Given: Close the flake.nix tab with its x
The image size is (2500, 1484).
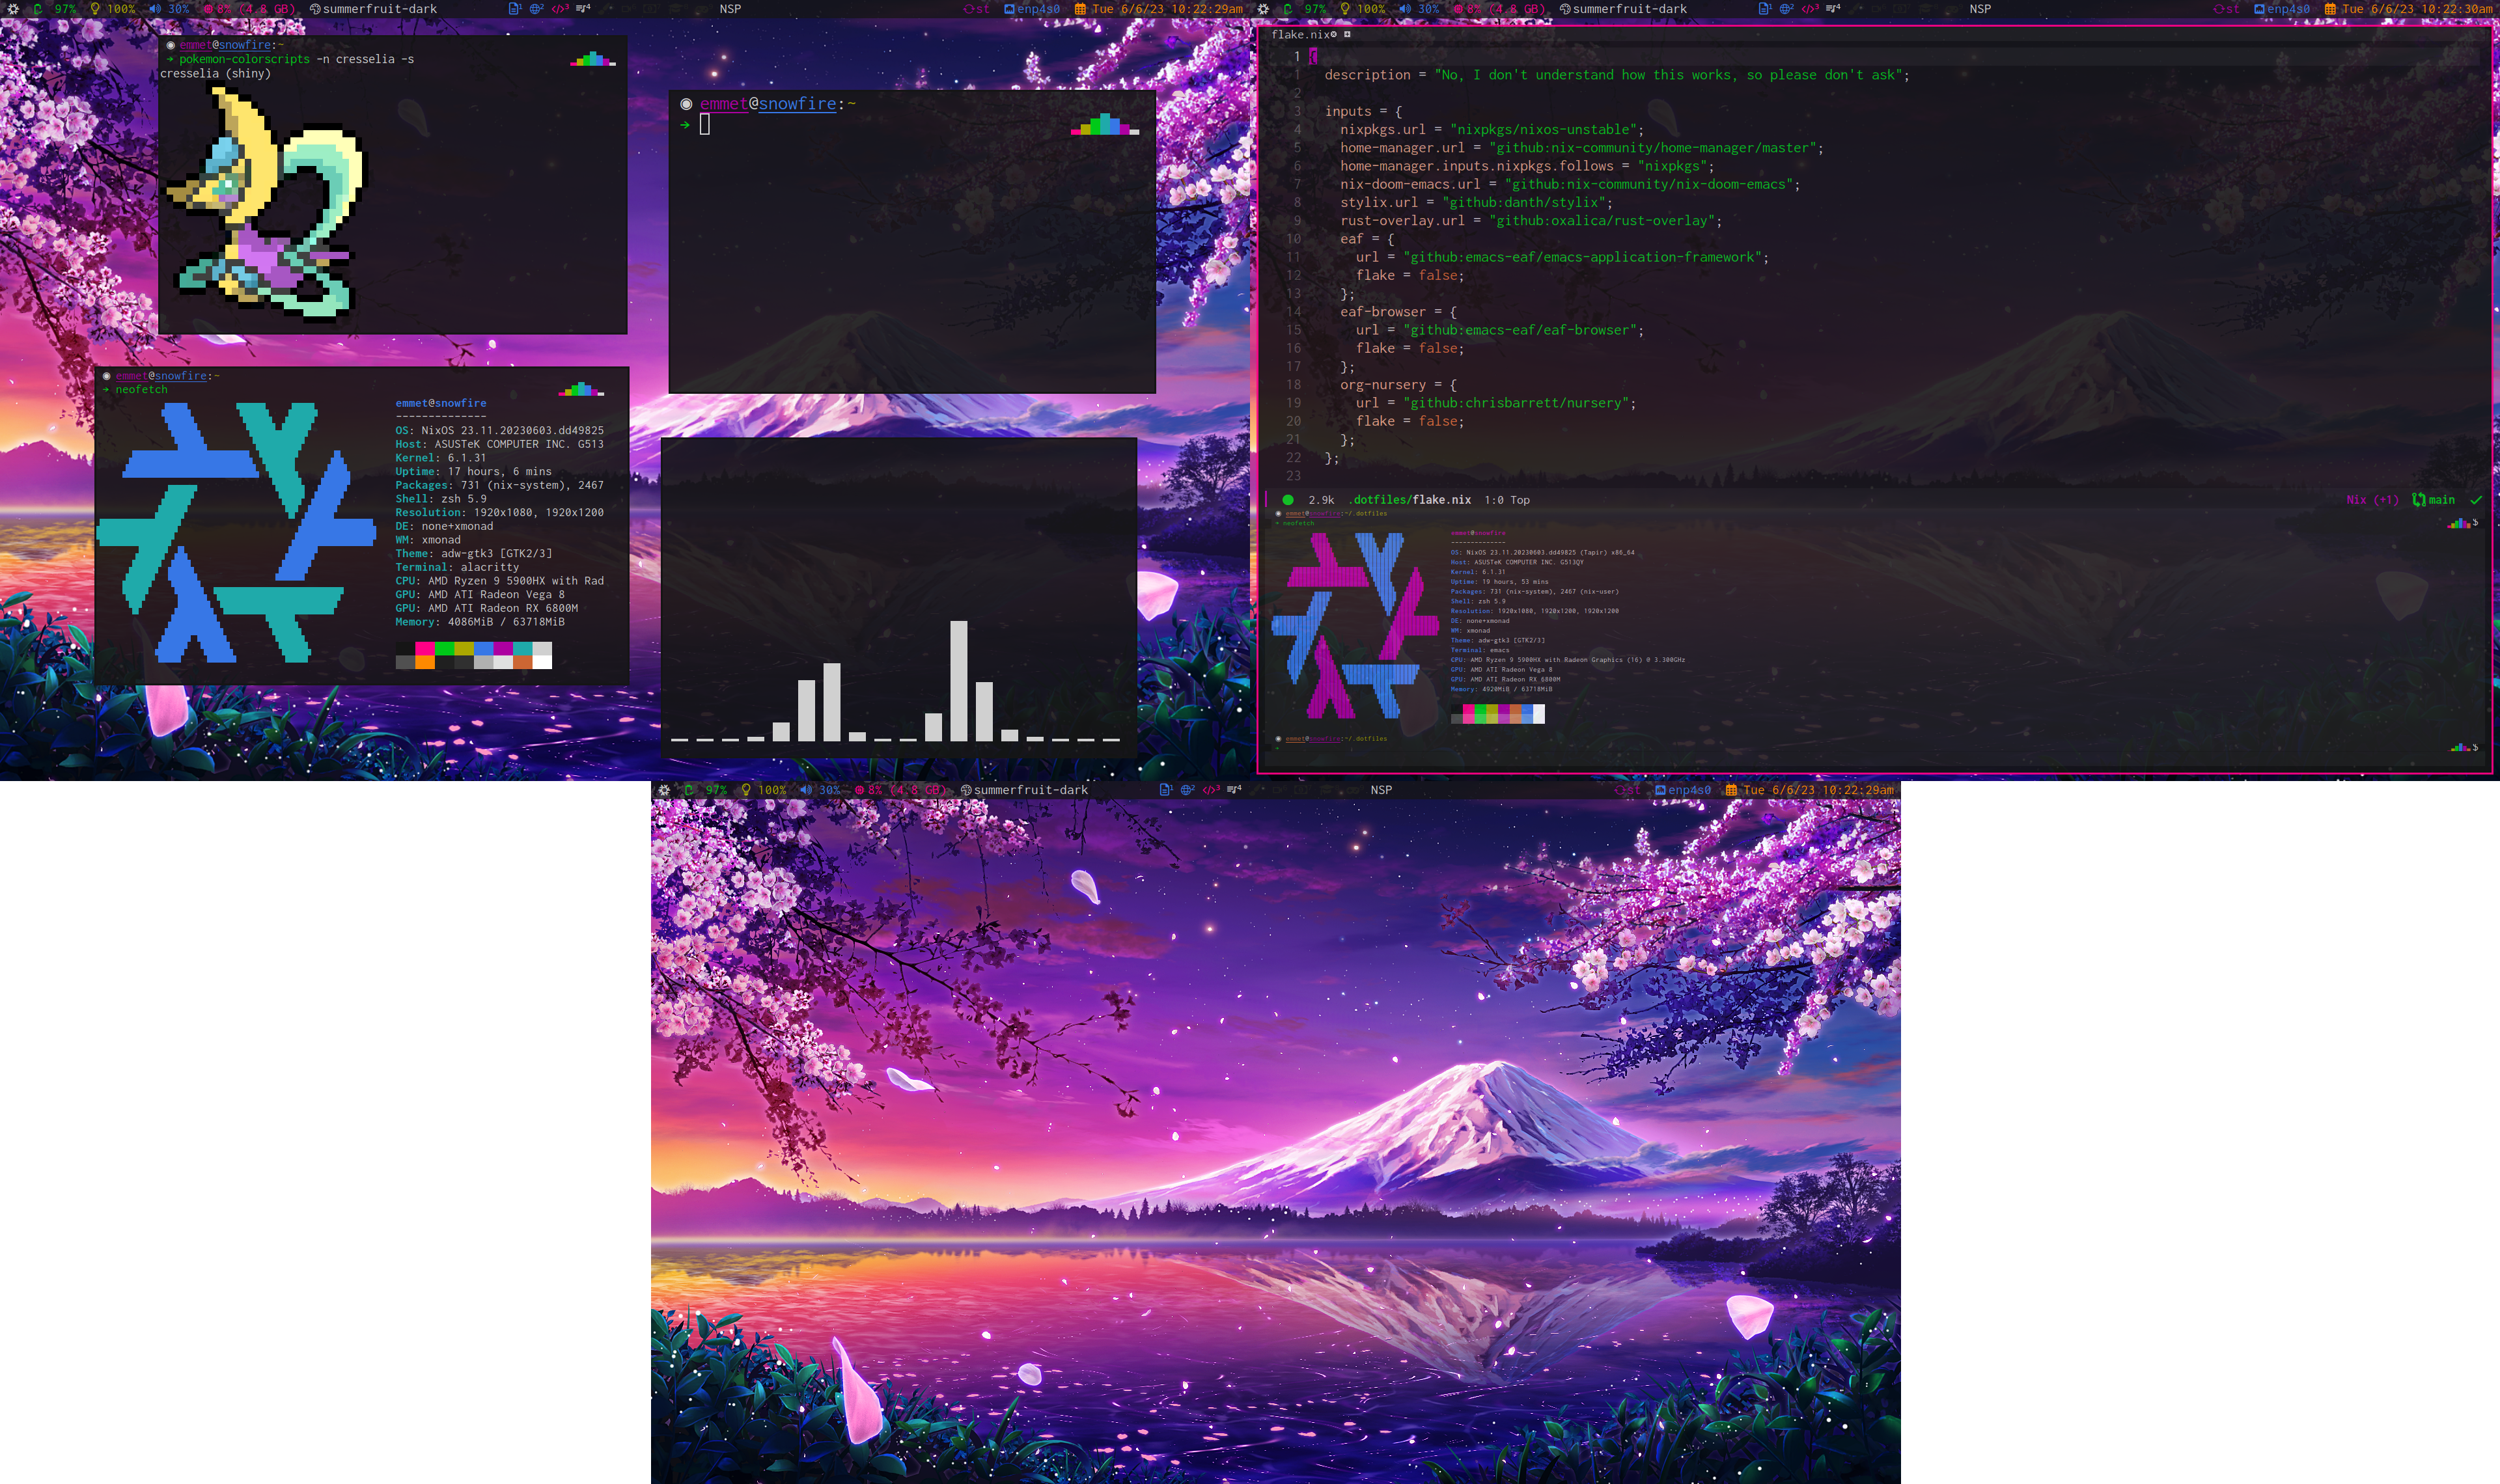Looking at the screenshot, I should tap(1333, 35).
